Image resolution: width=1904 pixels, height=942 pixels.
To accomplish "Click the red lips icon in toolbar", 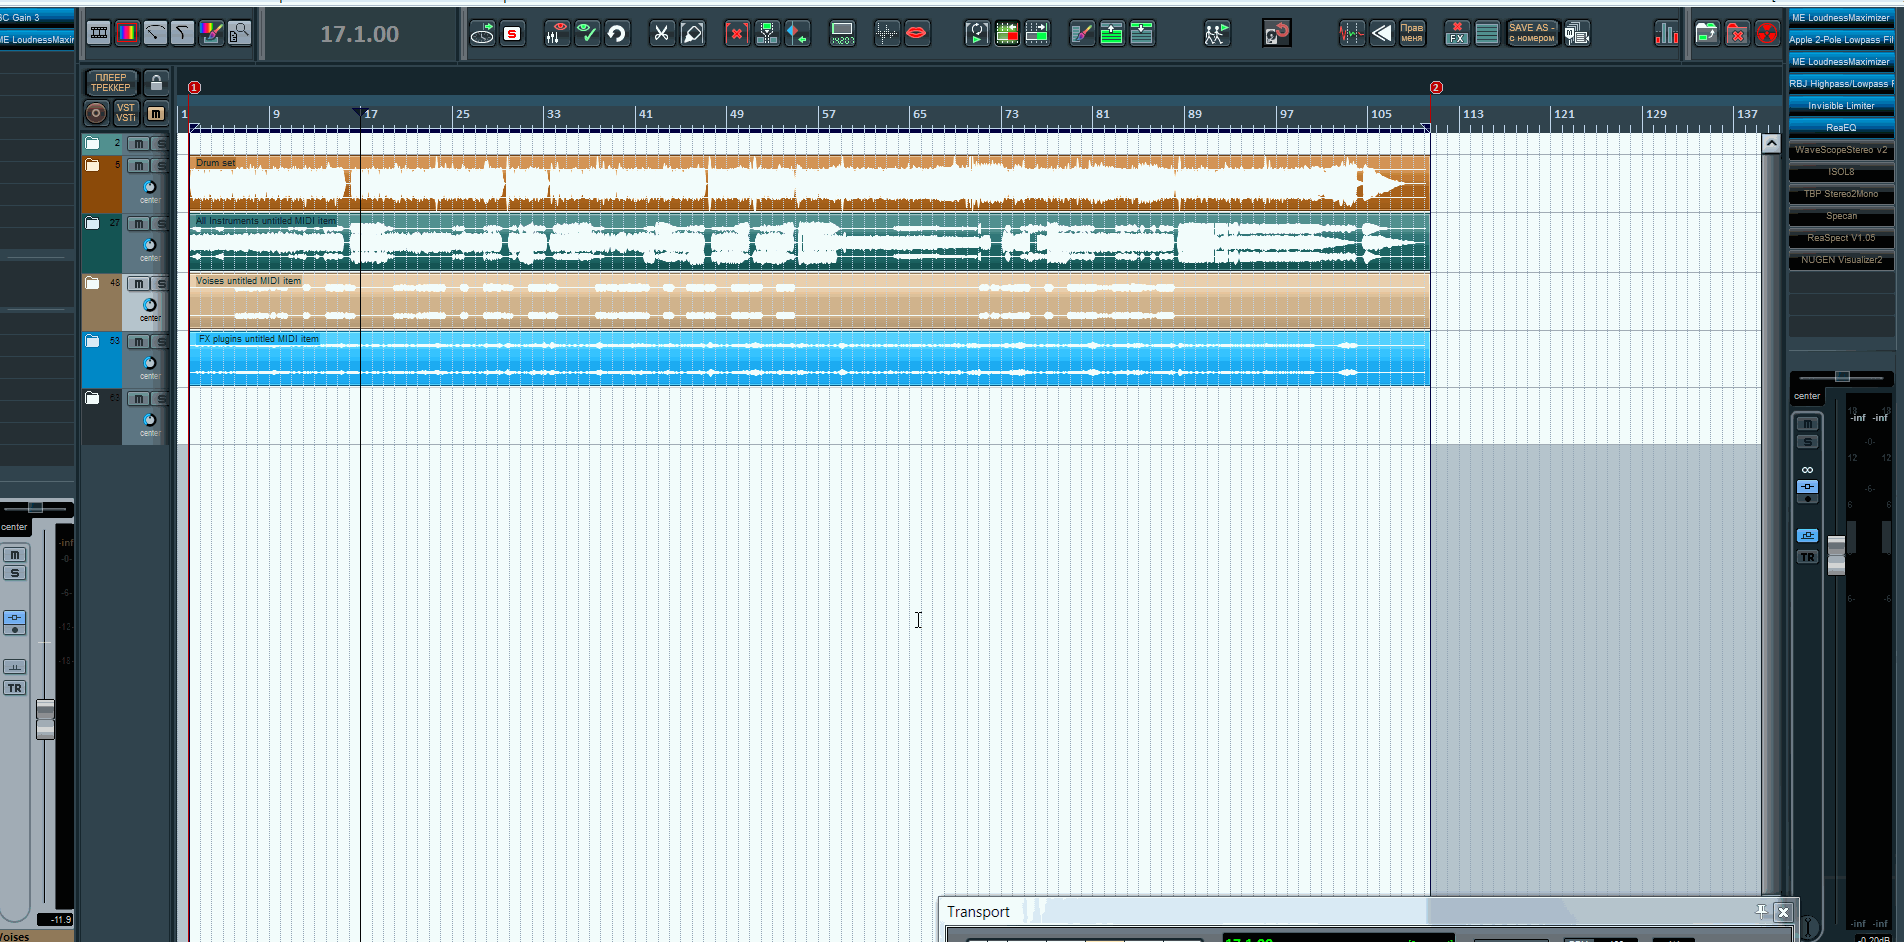I will [x=916, y=34].
